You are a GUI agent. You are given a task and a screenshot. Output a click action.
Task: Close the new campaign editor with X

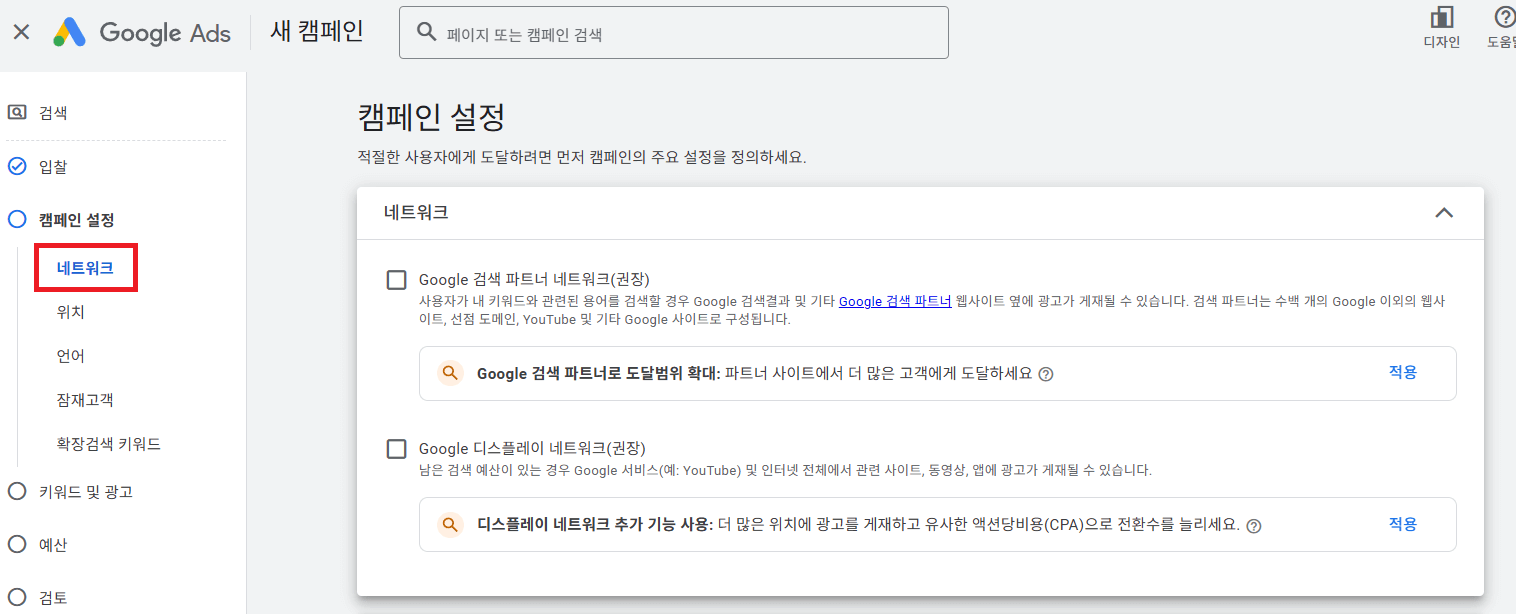tap(21, 32)
